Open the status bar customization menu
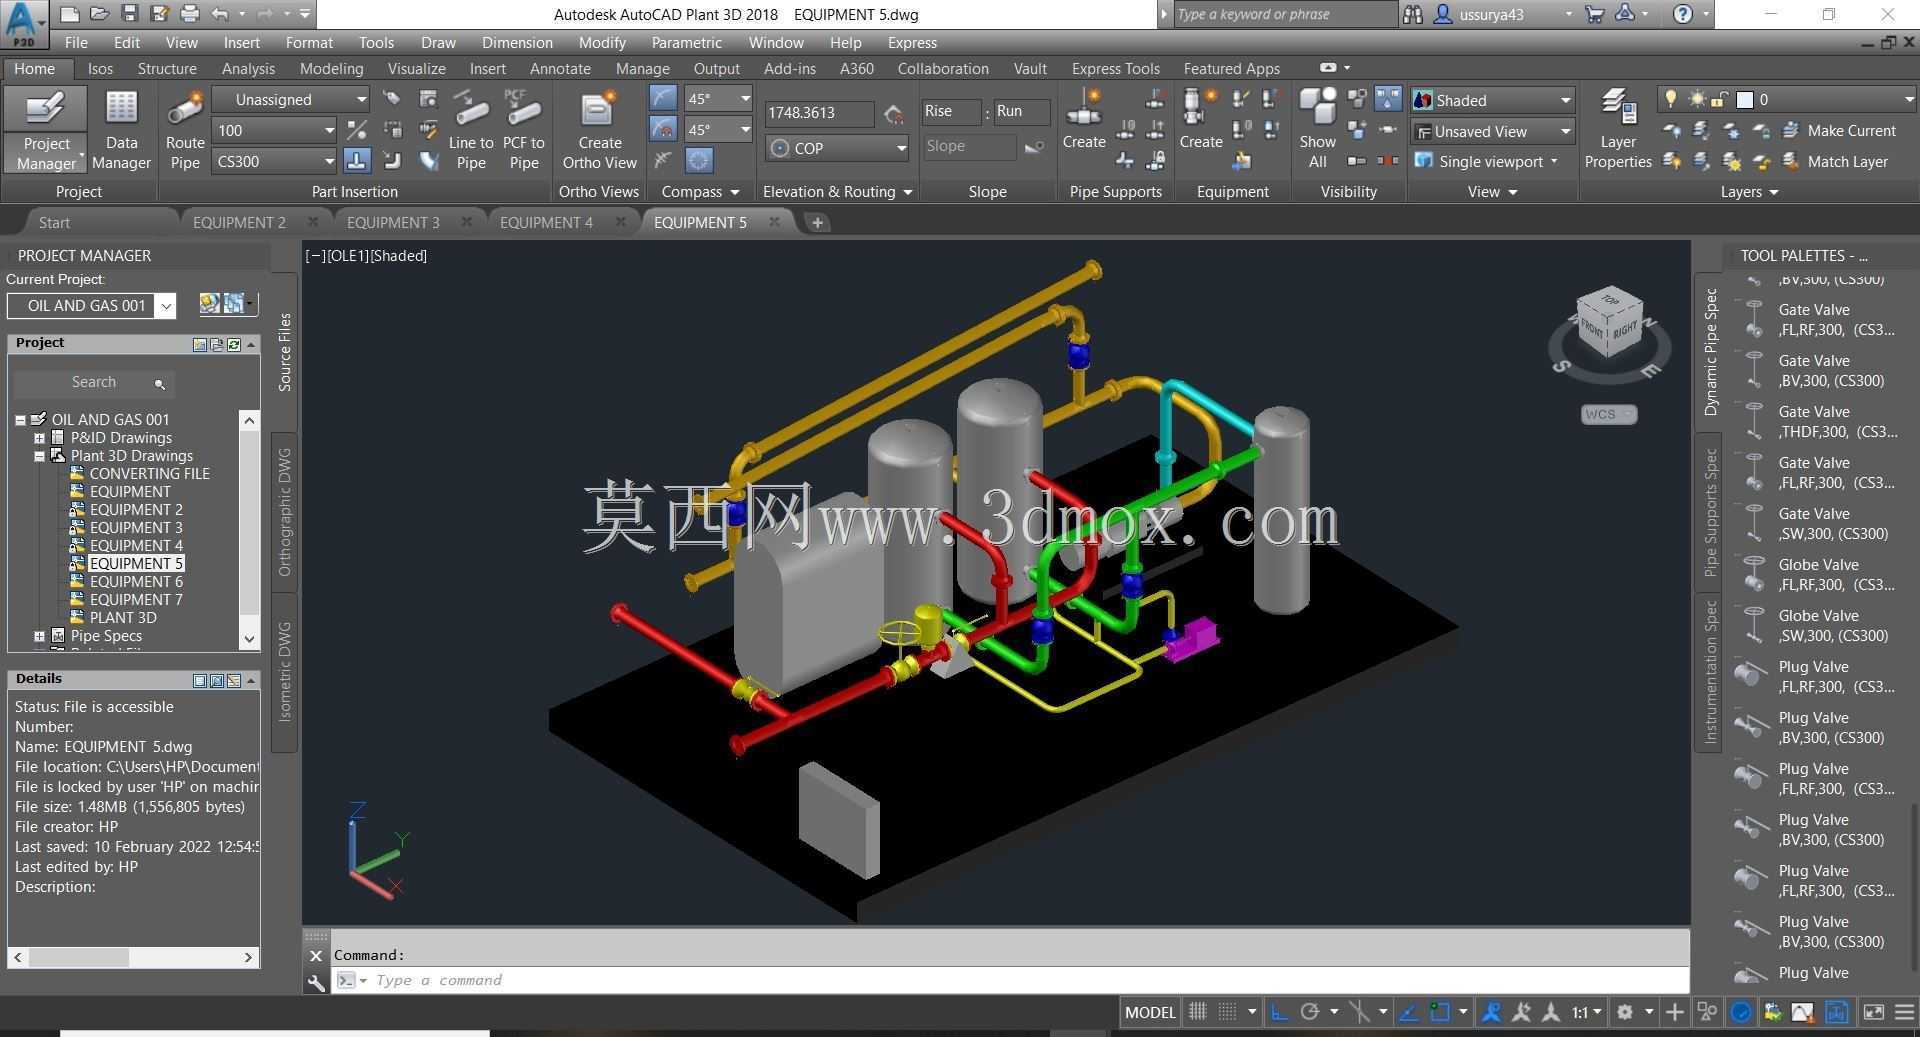This screenshot has width=1920, height=1037. (x=1904, y=1012)
